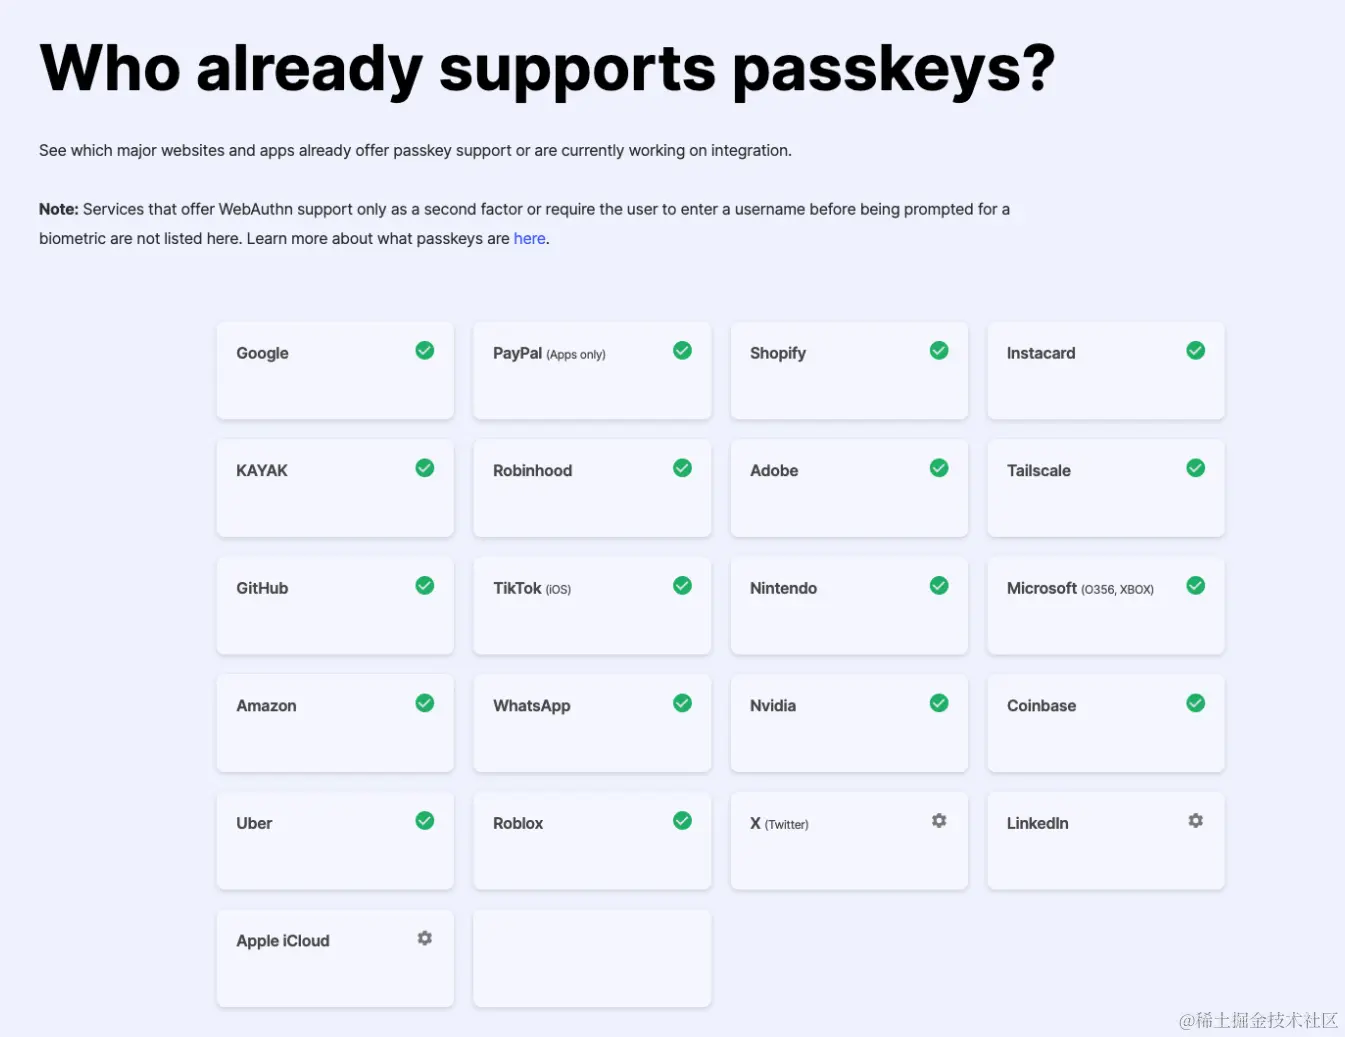Select the green check on the Amazon card
1345x1037 pixels.
coord(424,703)
